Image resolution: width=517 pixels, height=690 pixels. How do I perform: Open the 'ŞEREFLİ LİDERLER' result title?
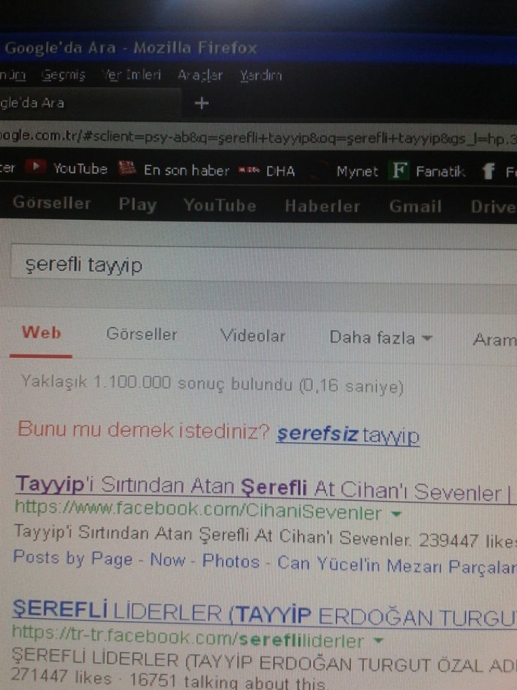(x=264, y=613)
